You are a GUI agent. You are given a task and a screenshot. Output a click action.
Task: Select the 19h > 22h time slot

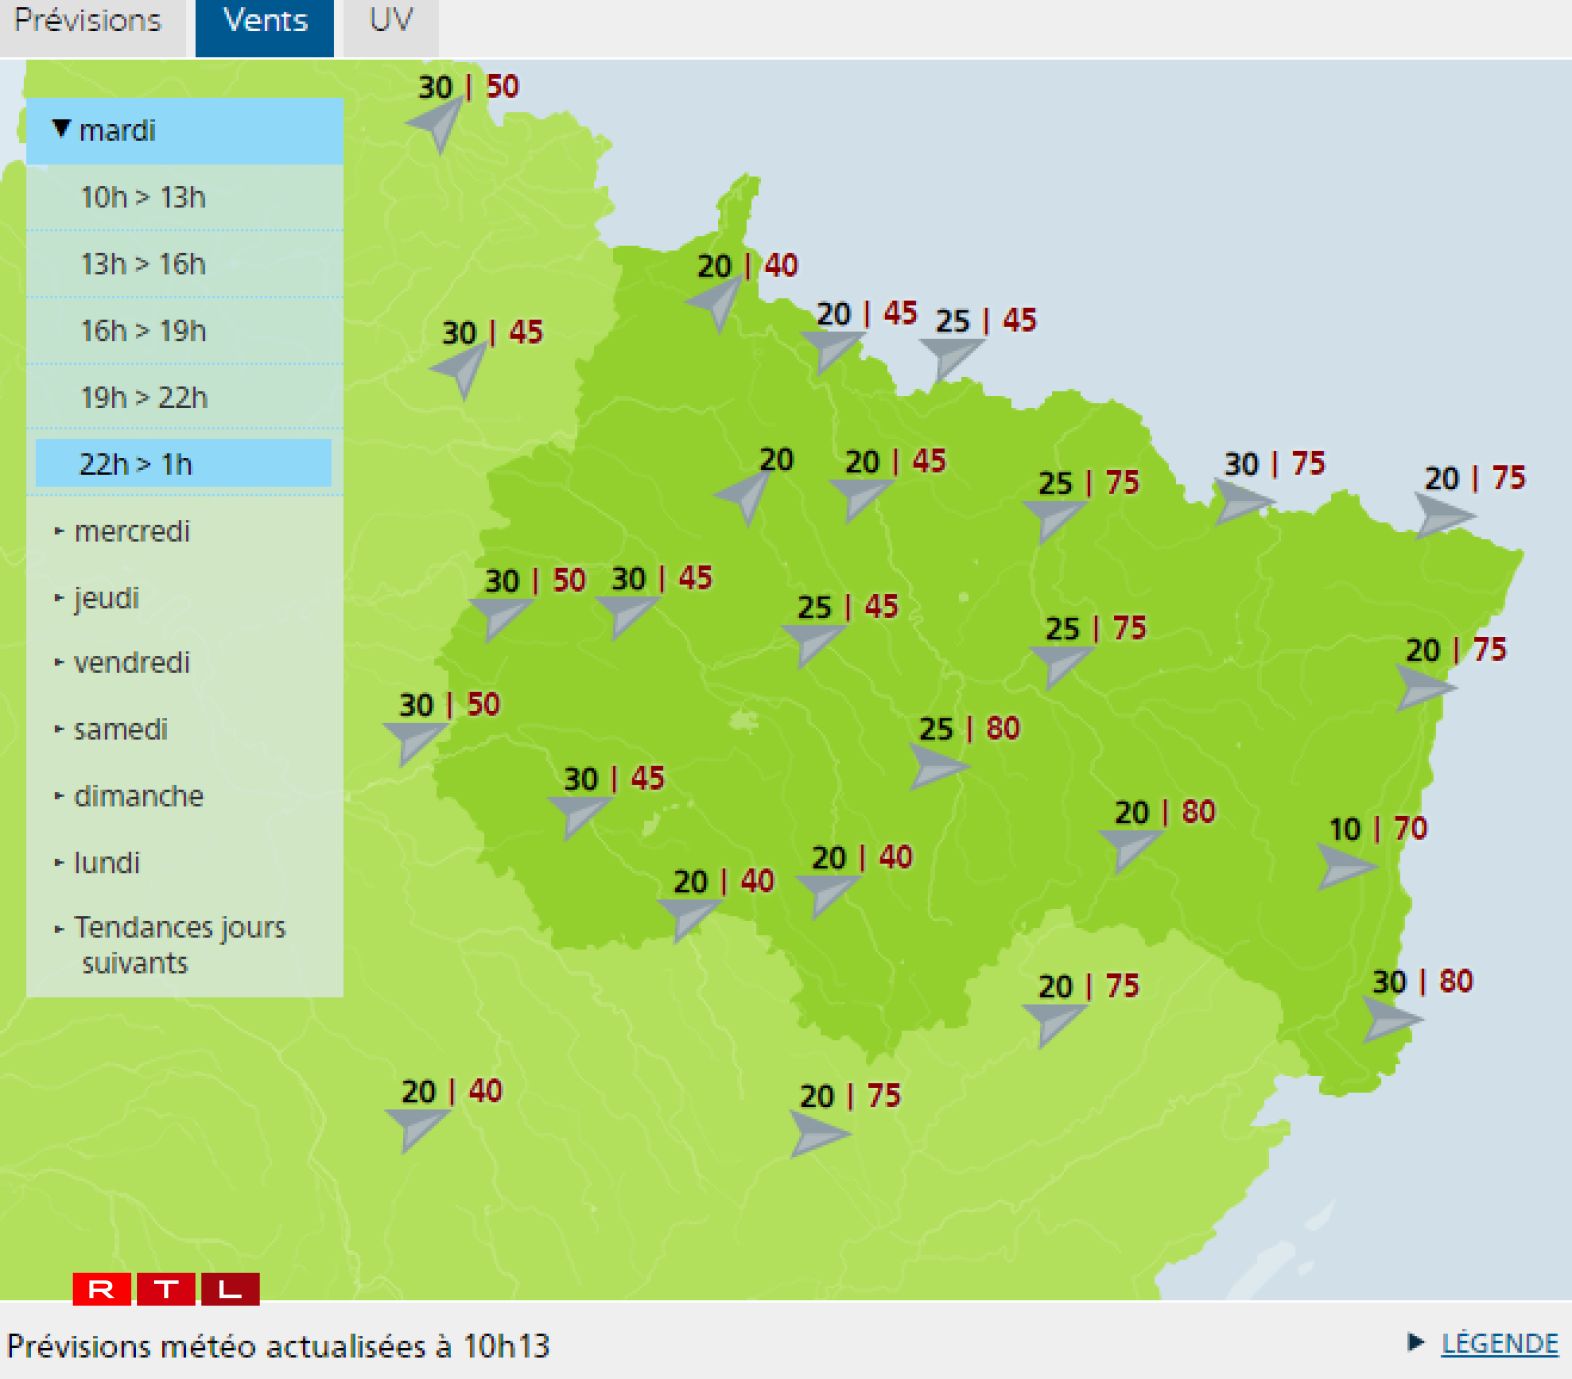144,398
